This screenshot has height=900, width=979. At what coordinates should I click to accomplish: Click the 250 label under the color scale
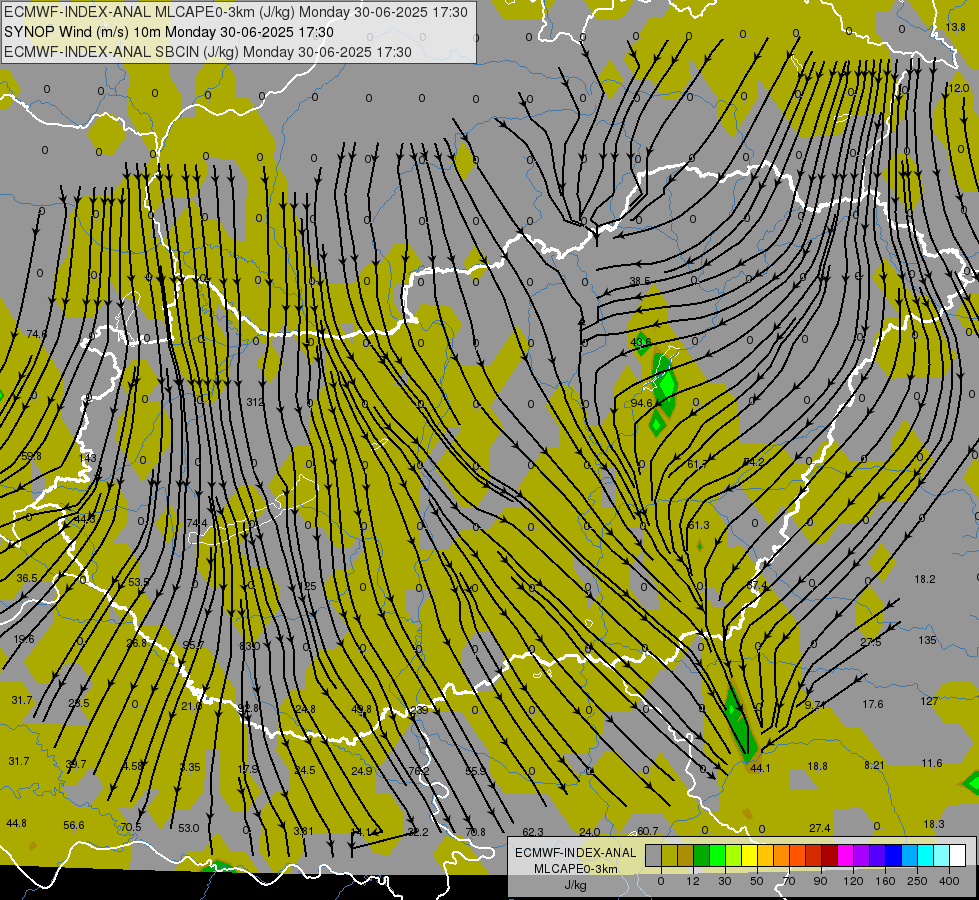(917, 881)
